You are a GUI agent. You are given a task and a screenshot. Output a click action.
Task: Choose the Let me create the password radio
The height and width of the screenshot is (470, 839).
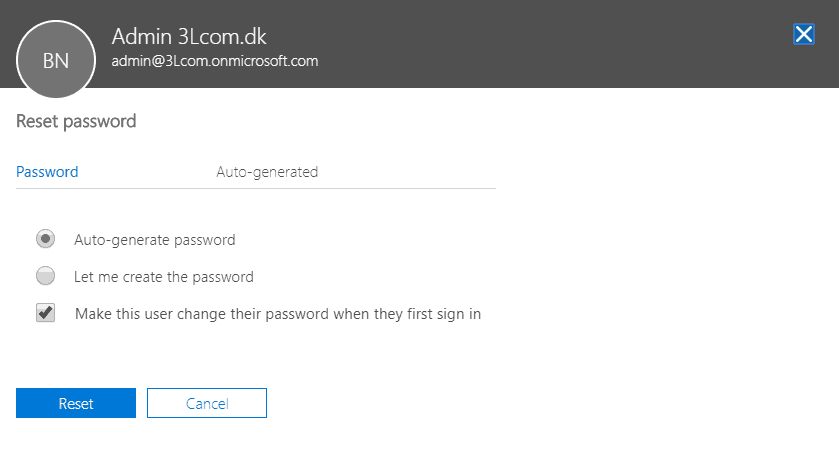(x=45, y=276)
